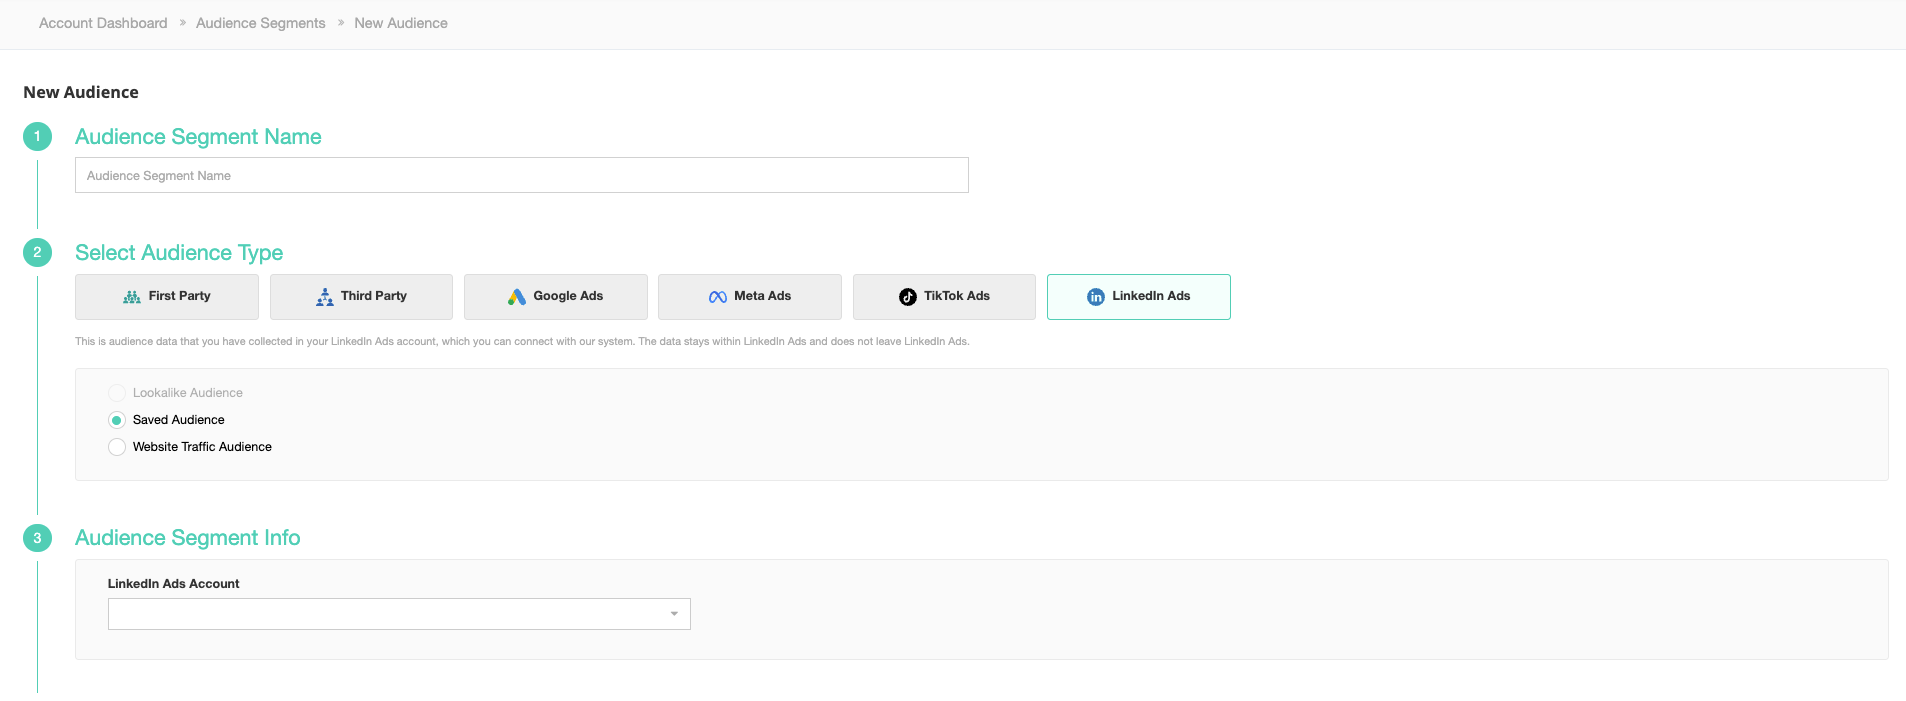The height and width of the screenshot is (701, 1906).
Task: Select the Saved Audience radio option
Action: click(117, 420)
